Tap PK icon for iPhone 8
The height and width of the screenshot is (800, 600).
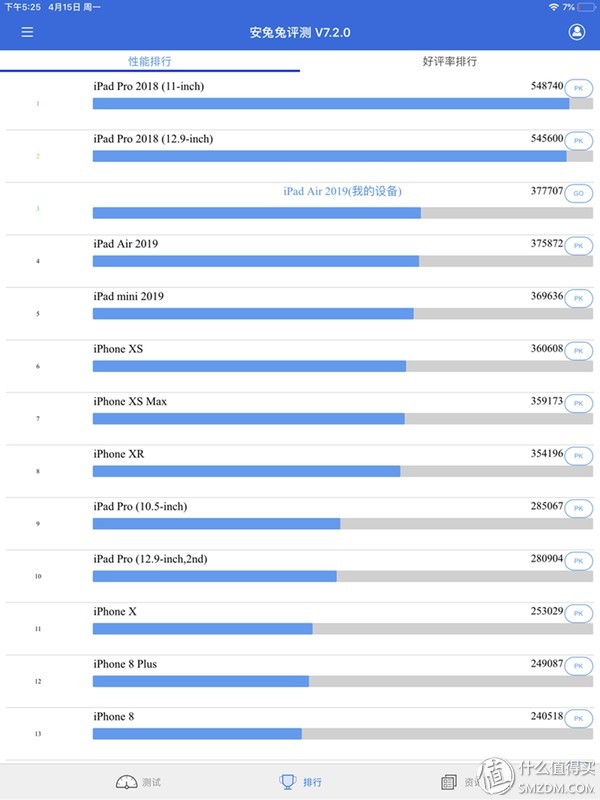[x=578, y=719]
